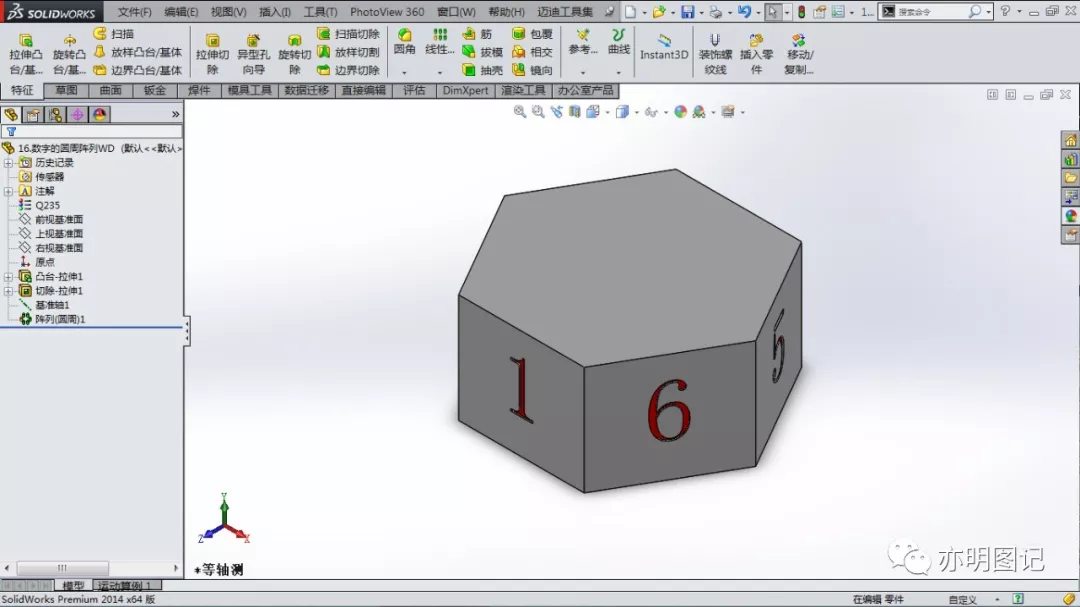Expand more manager tabs chevron (»)
Screen dimensions: 1080x607
[x=176, y=114]
